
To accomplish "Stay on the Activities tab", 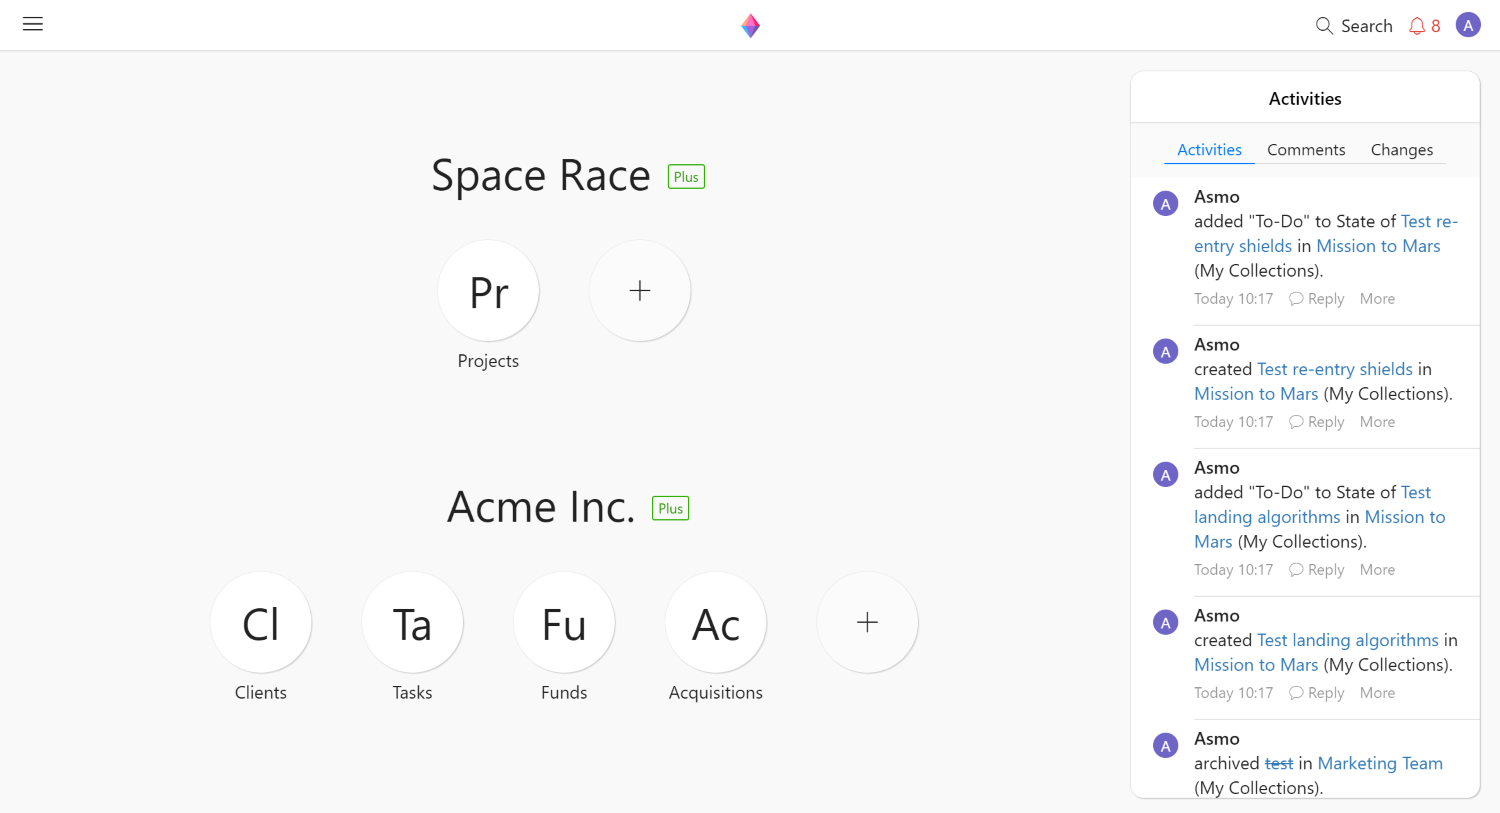I will (1209, 149).
